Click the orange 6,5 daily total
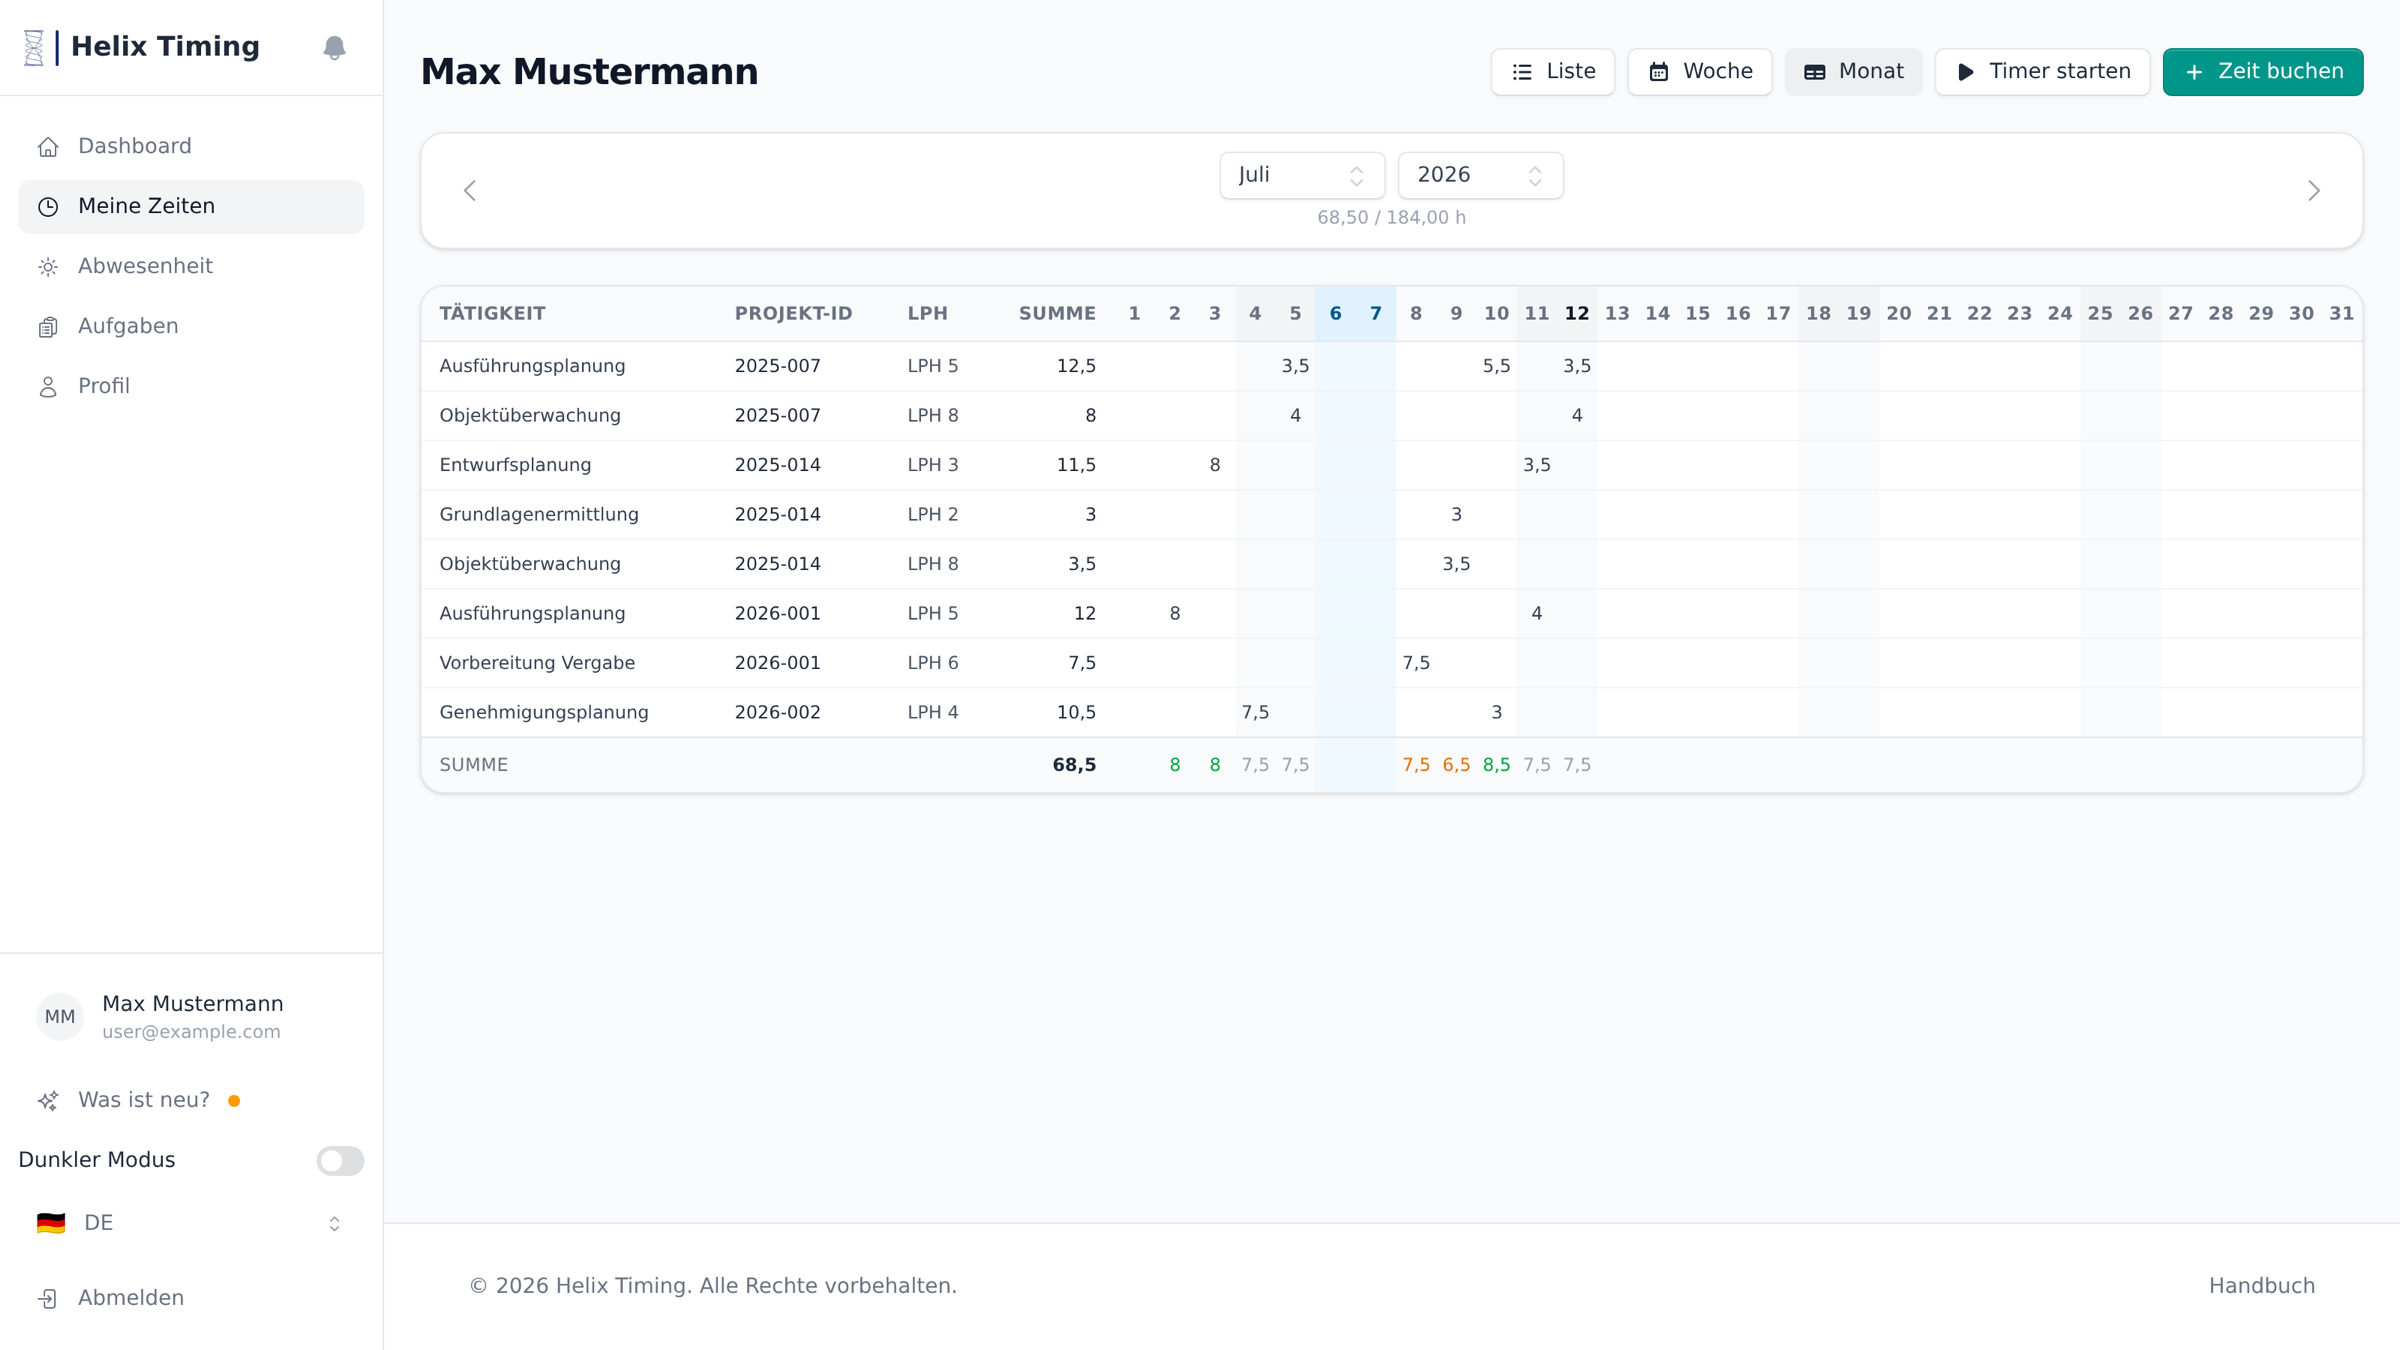Image resolution: width=2400 pixels, height=1350 pixels. point(1456,765)
